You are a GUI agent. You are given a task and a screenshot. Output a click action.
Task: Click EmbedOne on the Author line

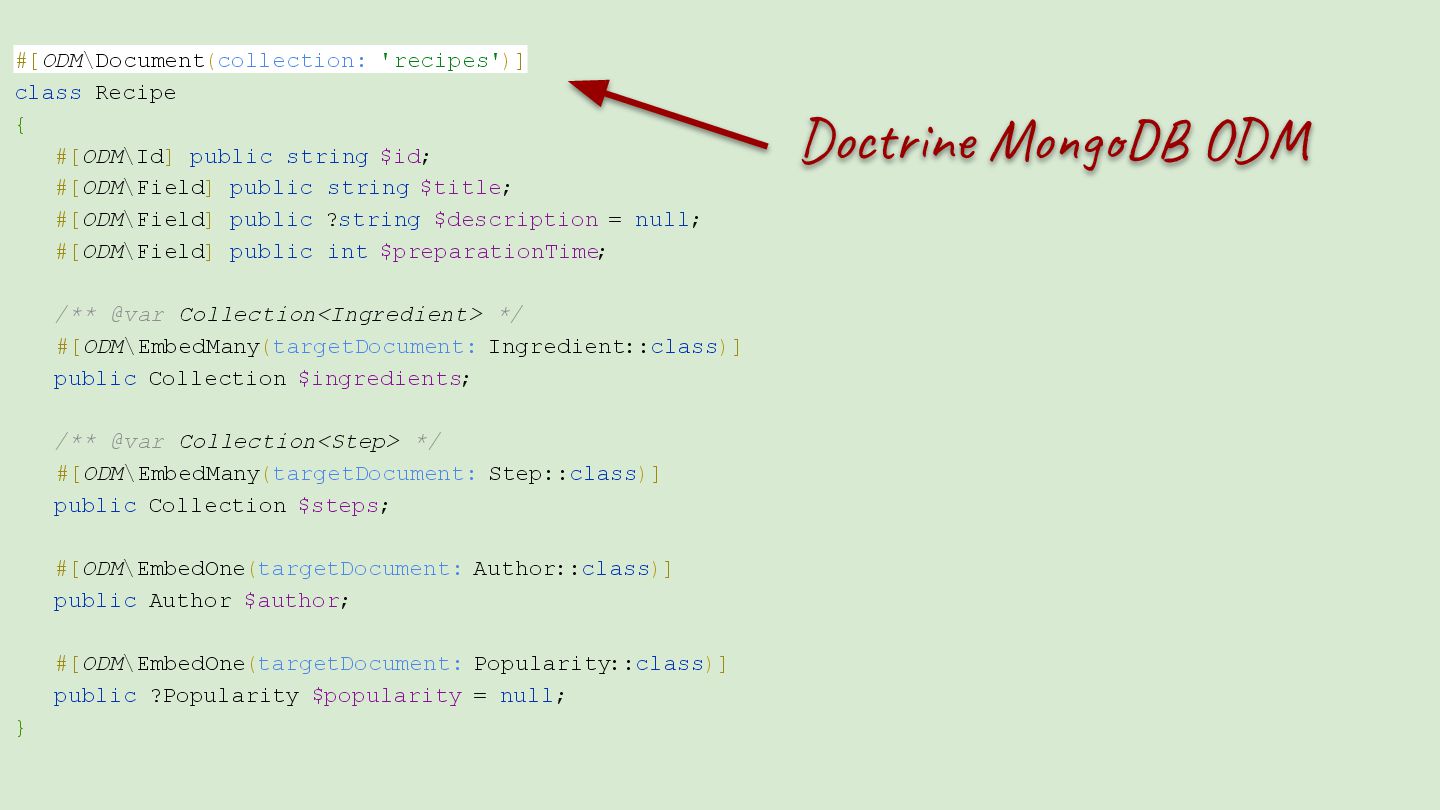pos(191,569)
